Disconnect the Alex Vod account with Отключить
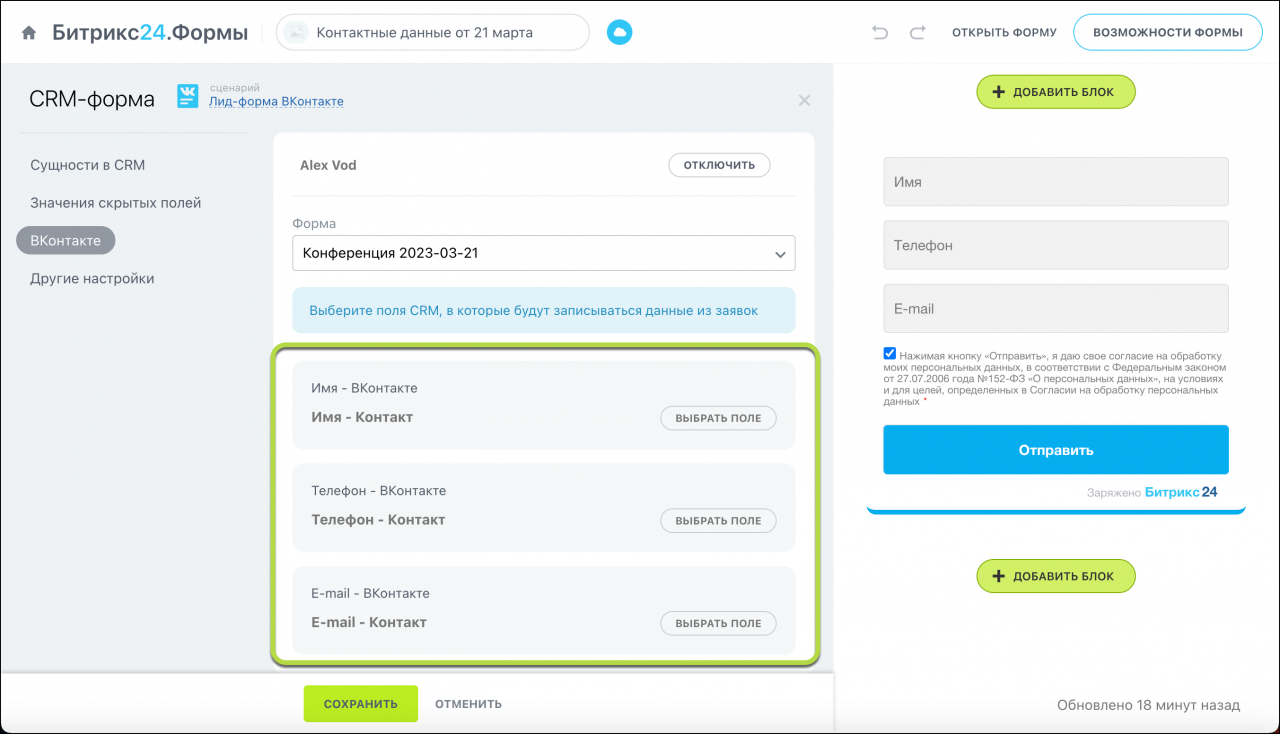Image resolution: width=1280 pixels, height=734 pixels. 719,165
